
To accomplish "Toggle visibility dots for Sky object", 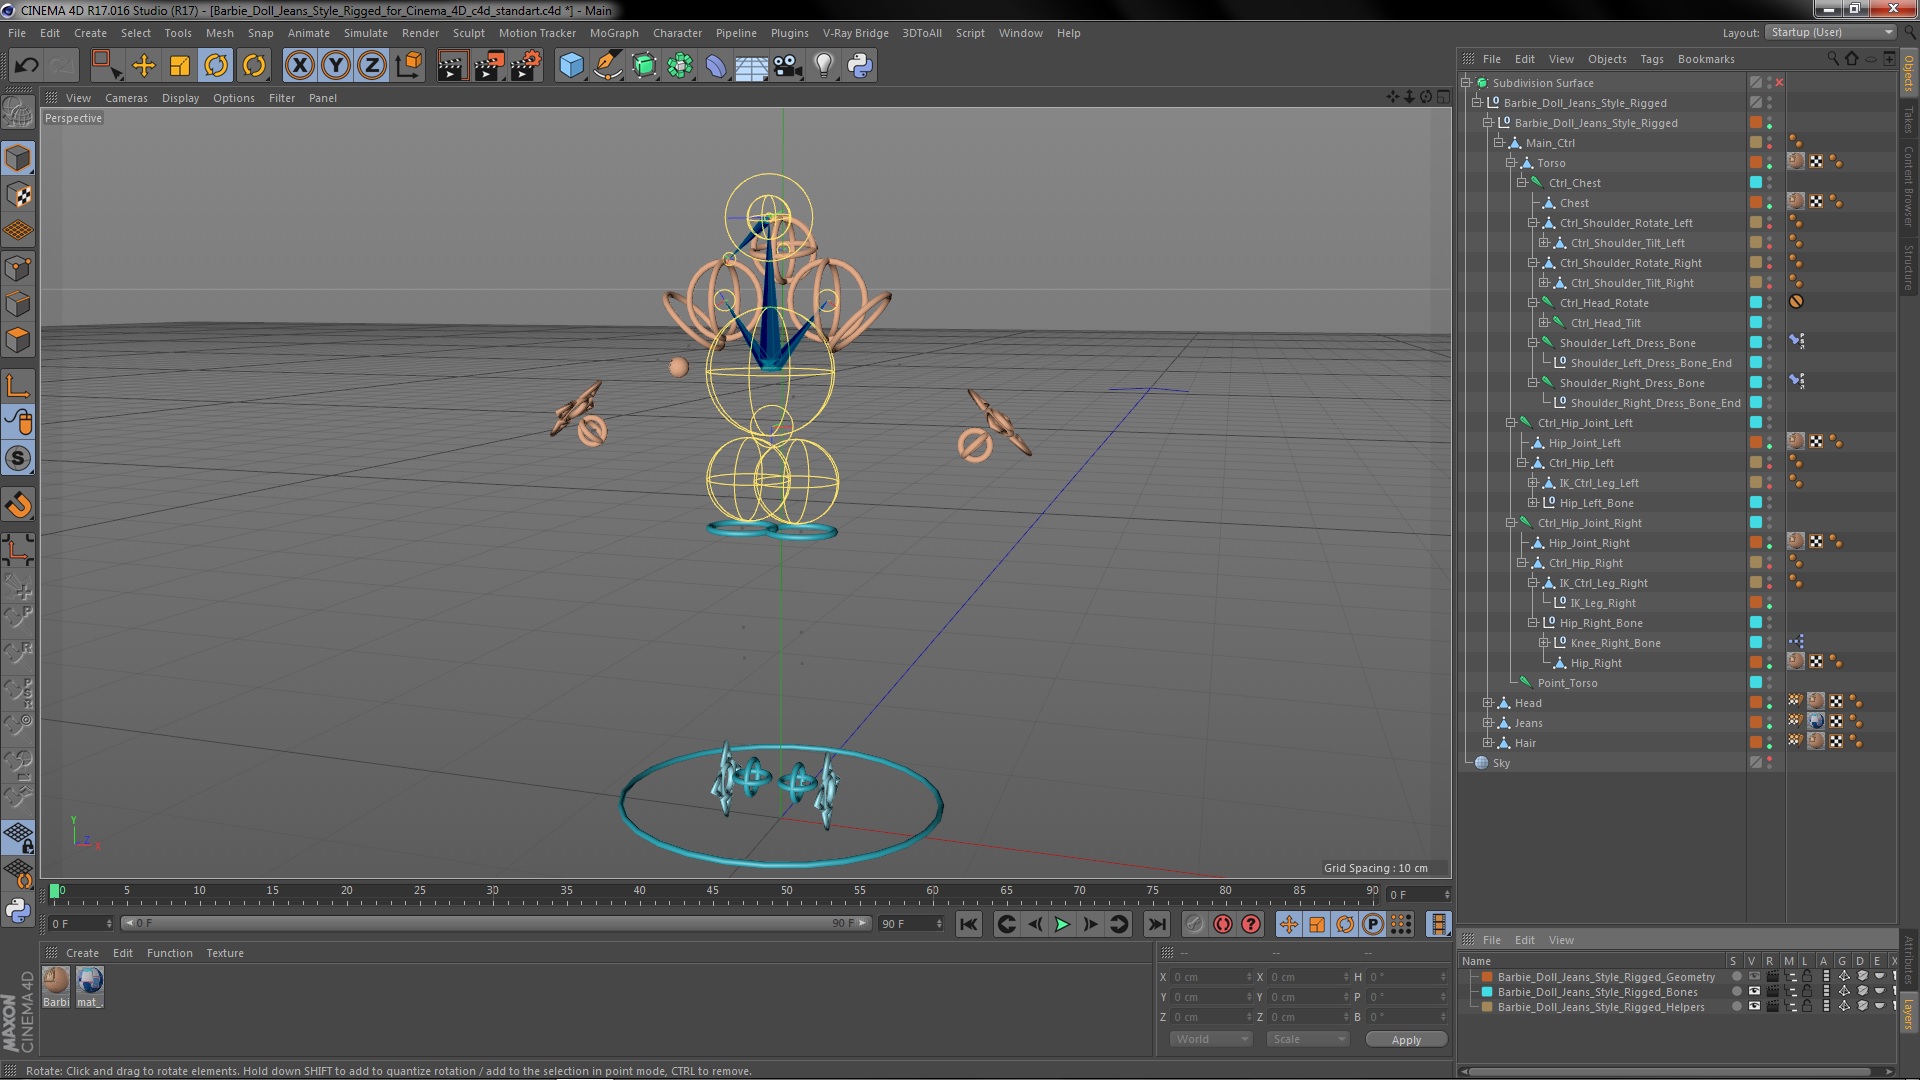I will pos(1769,763).
